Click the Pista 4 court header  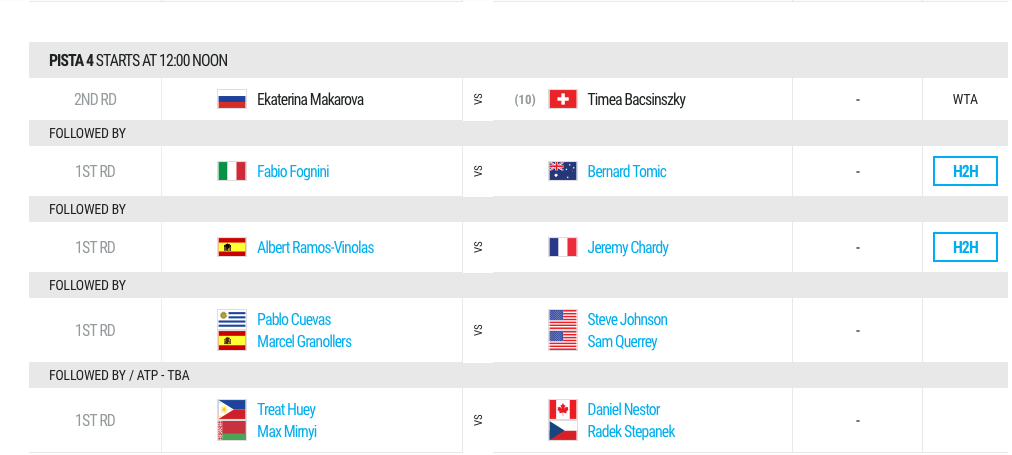(x=520, y=60)
